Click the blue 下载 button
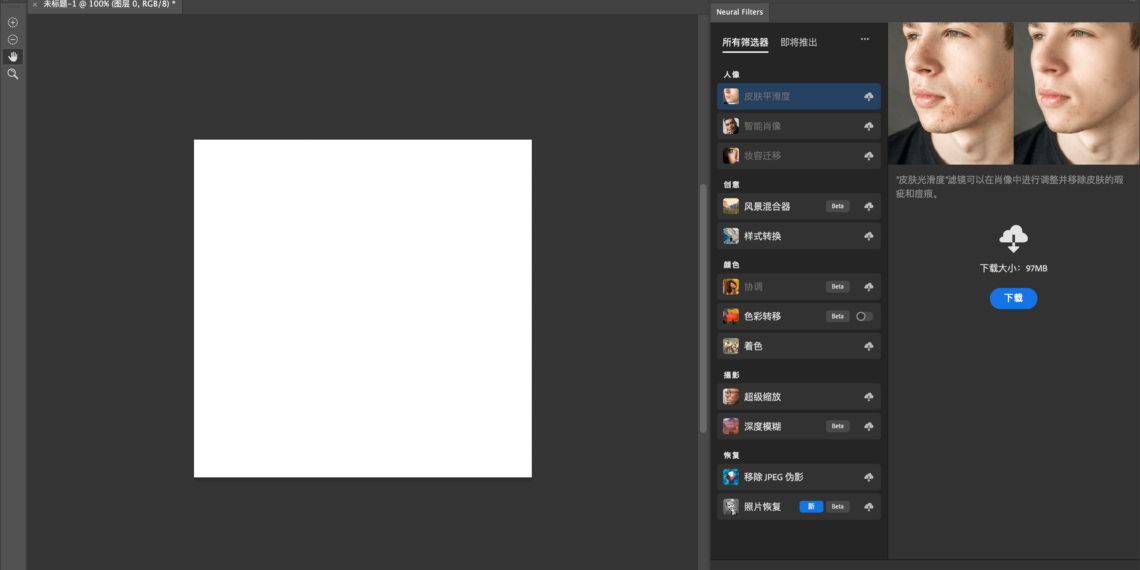Image resolution: width=1140 pixels, height=570 pixels. [x=1013, y=299]
